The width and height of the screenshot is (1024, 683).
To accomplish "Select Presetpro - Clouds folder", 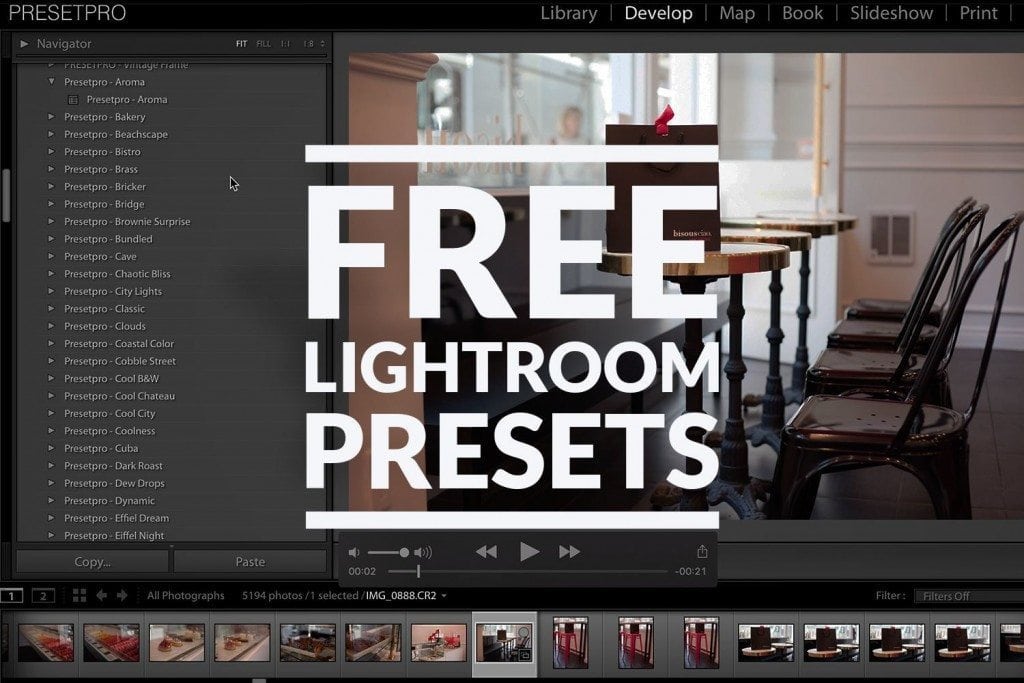I will click(x=104, y=326).
